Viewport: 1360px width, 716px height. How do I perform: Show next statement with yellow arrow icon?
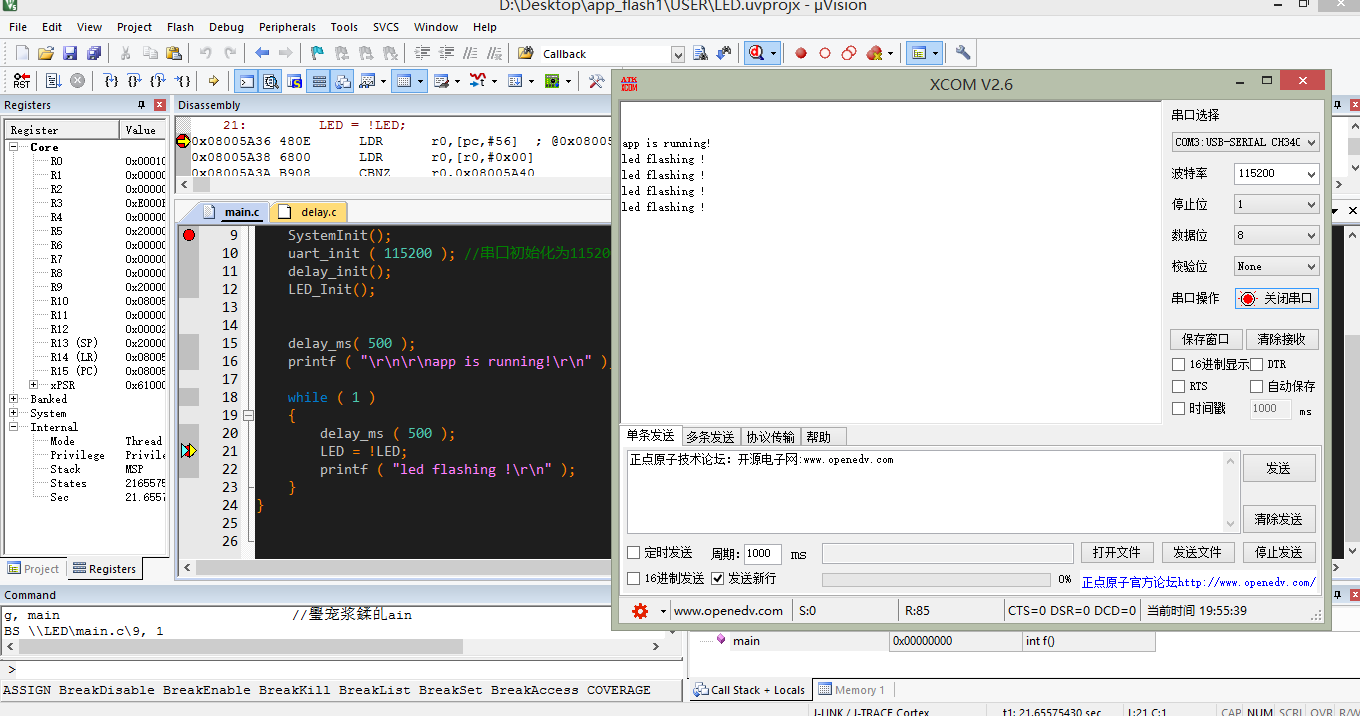click(x=214, y=81)
